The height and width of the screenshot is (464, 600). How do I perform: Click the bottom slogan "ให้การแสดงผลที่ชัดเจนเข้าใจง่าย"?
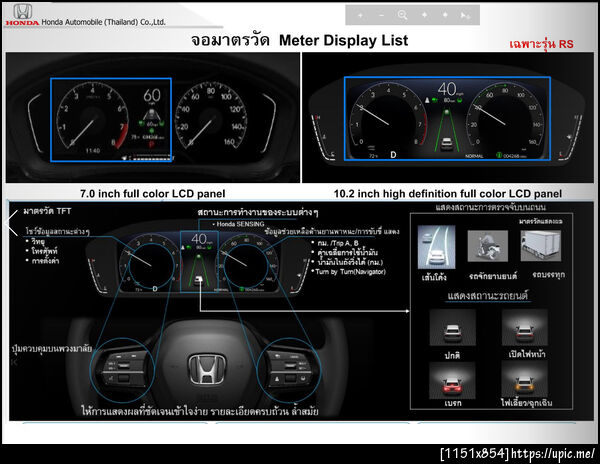145,412
